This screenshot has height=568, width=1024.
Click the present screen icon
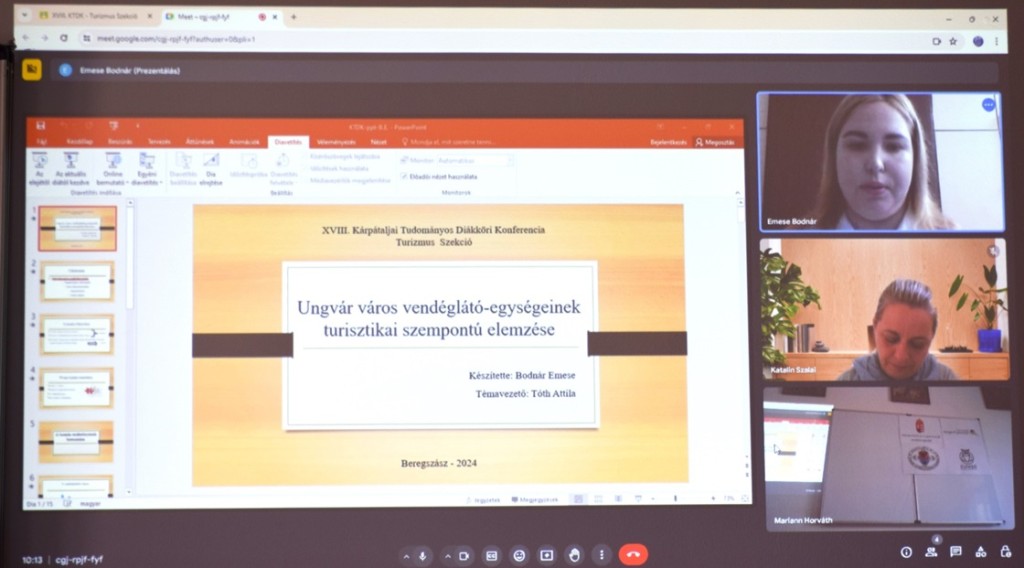(547, 555)
